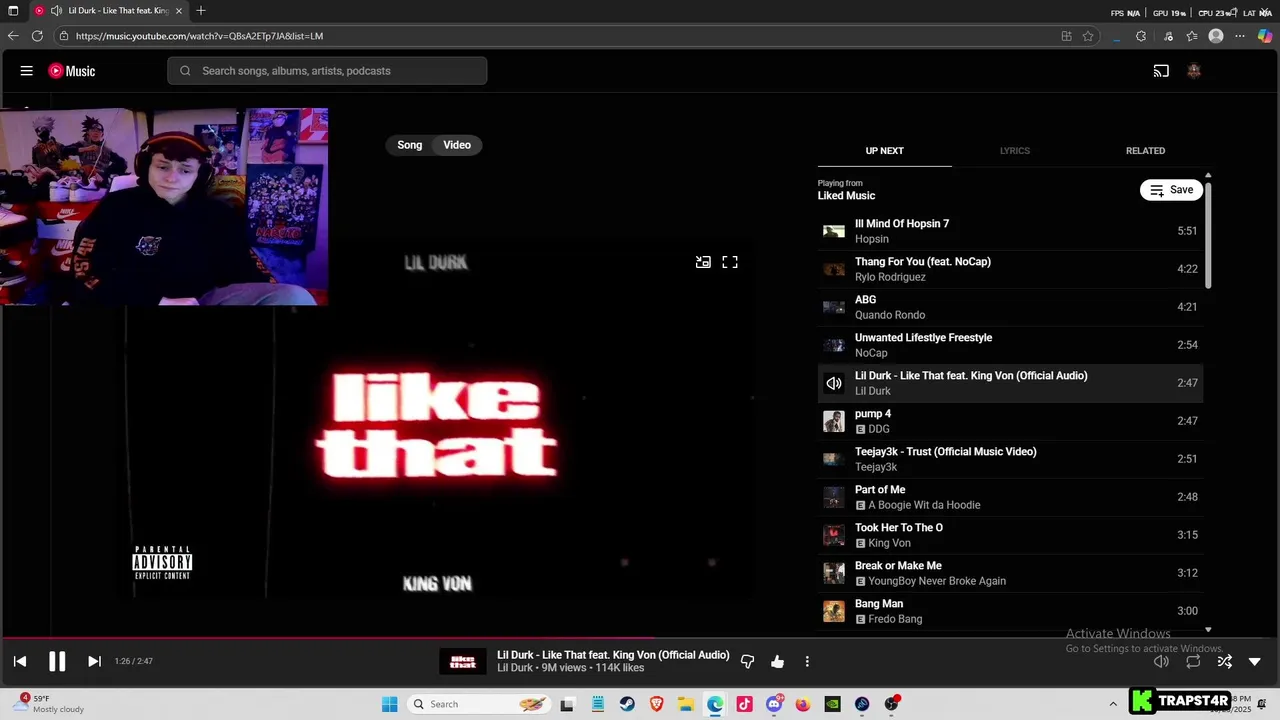Open browser profile avatar

(1216, 36)
